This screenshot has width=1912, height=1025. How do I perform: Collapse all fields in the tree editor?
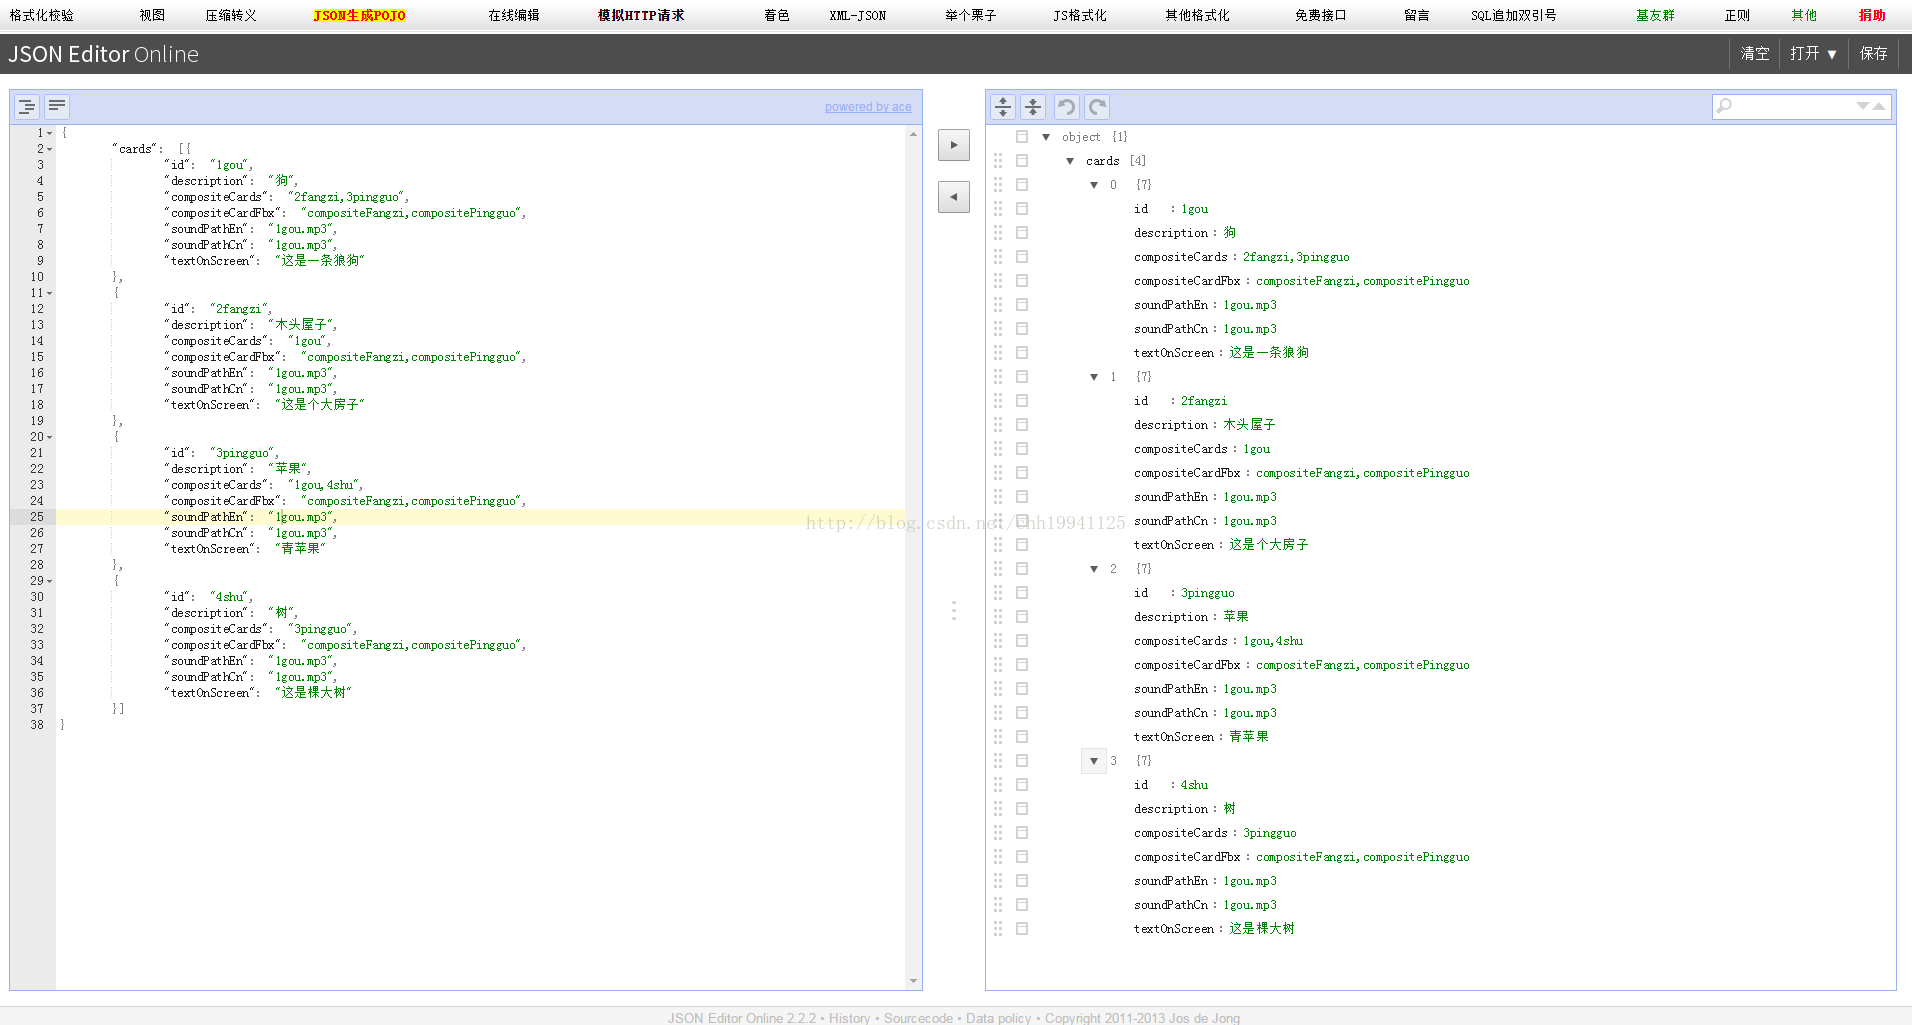pyautogui.click(x=1033, y=107)
